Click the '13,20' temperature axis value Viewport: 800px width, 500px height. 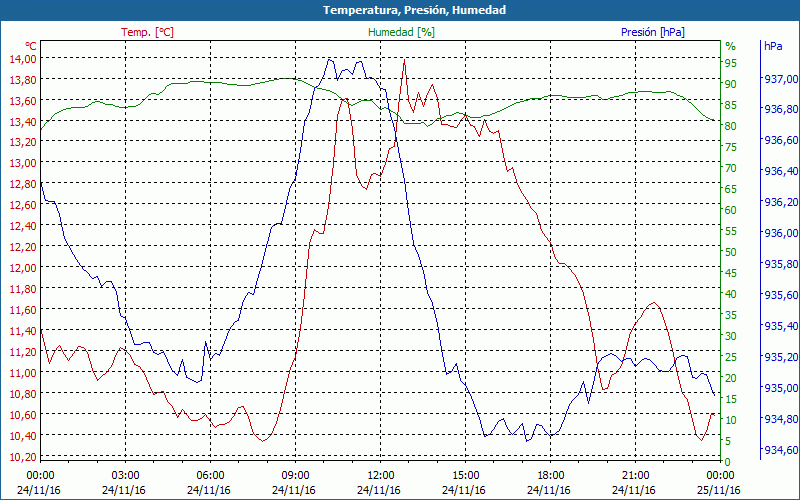pyautogui.click(x=23, y=141)
